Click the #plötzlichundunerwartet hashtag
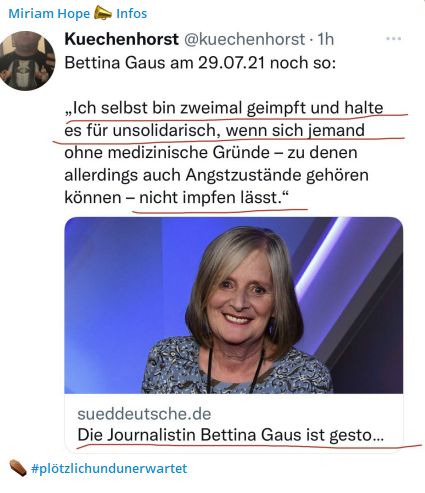 pyautogui.click(x=109, y=468)
